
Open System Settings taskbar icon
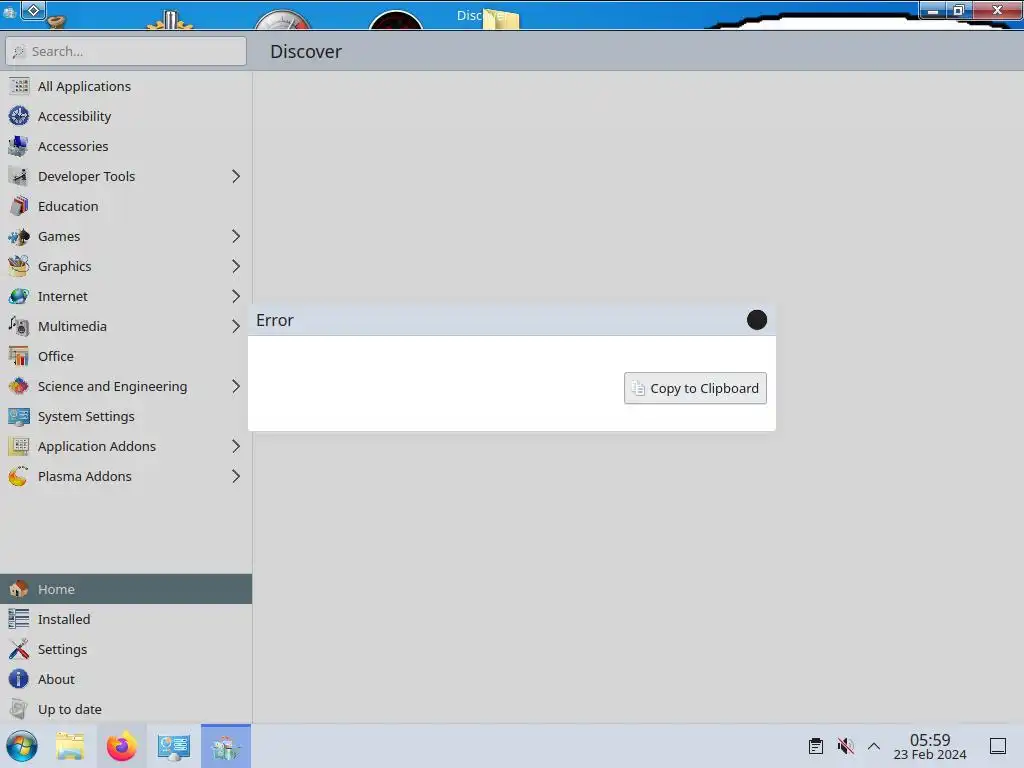click(174, 746)
